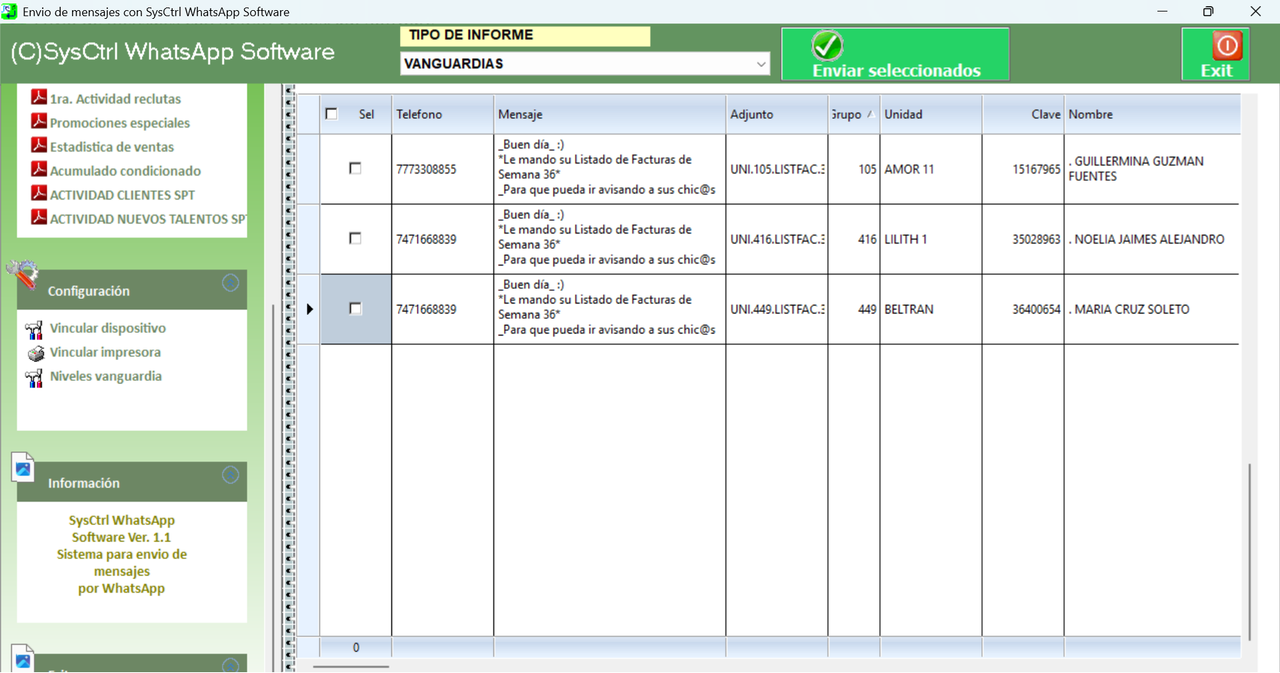This screenshot has height=673, width=1280.
Task: Click phone cell in LILITH 1 row
Action: (x=443, y=239)
